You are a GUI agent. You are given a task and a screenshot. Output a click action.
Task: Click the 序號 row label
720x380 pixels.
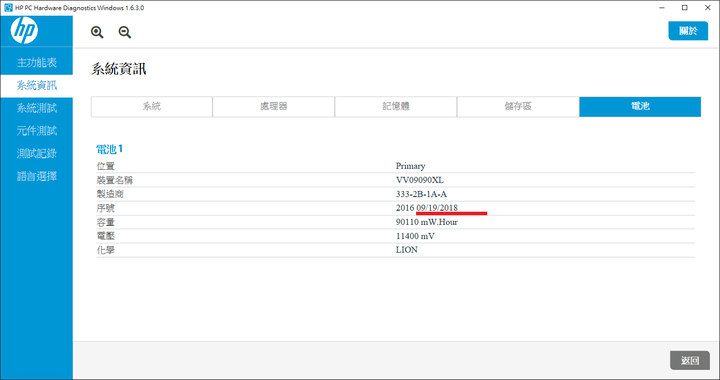click(x=106, y=208)
